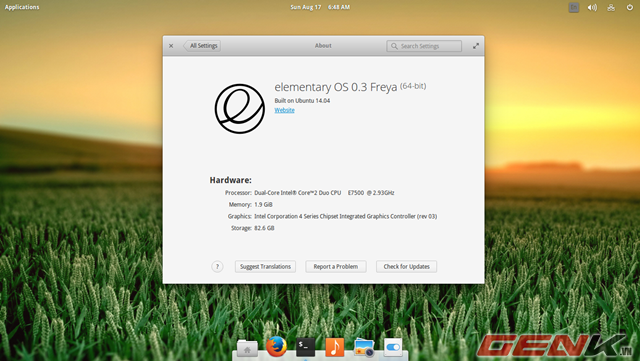The image size is (640, 361).
Task: Open the Website link
Action: [x=284, y=110]
